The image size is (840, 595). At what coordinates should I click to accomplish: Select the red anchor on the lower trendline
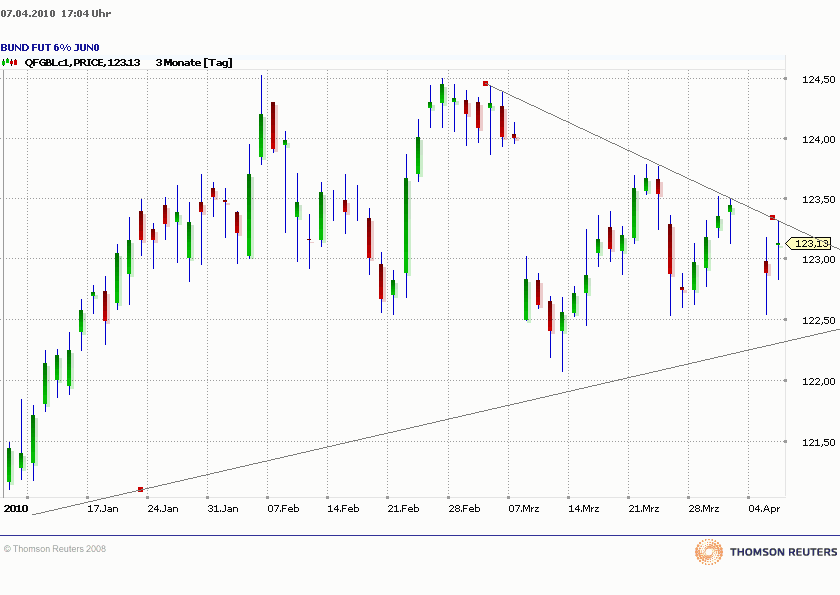coord(140,489)
